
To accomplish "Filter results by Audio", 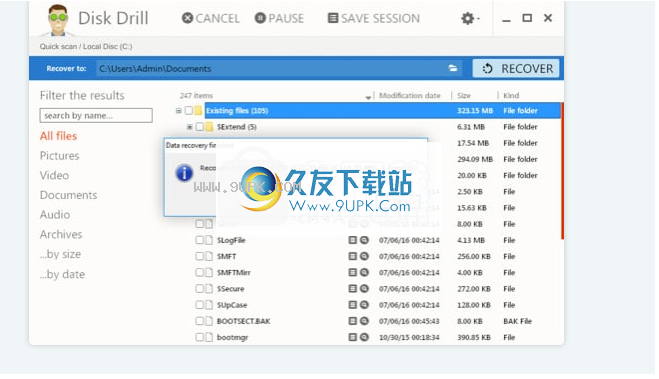I will pyautogui.click(x=55, y=215).
